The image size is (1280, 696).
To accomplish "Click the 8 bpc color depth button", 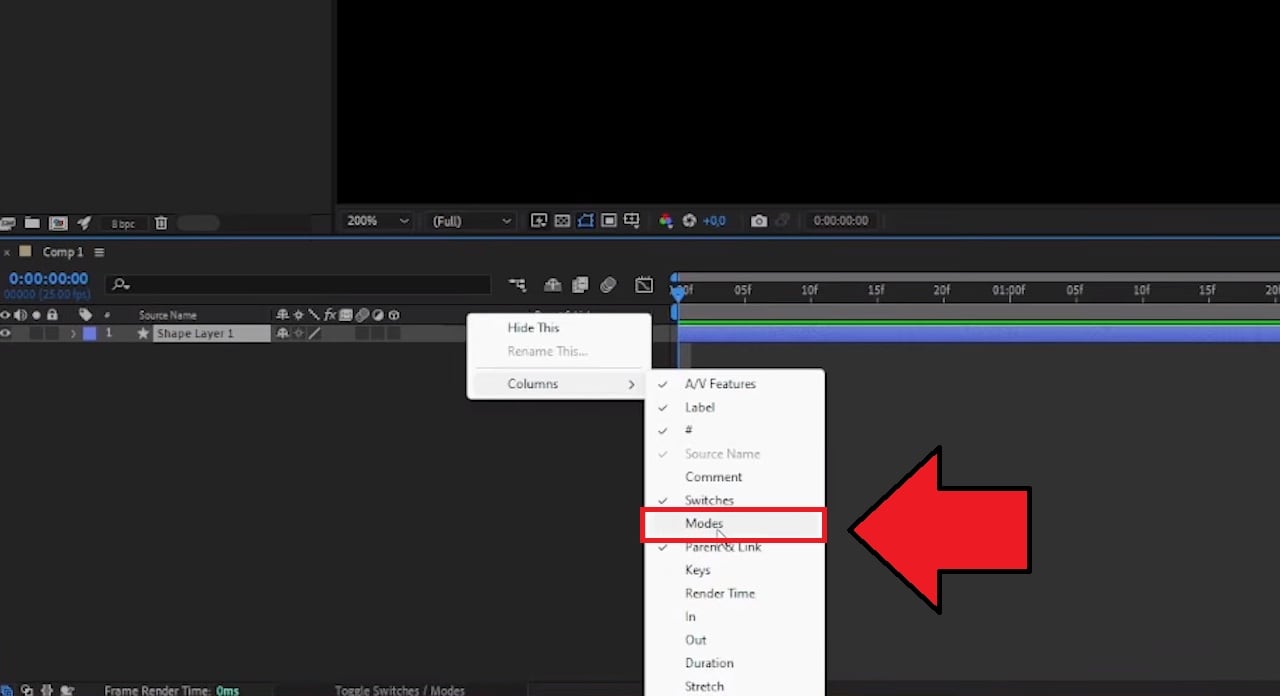I will pyautogui.click(x=123, y=224).
